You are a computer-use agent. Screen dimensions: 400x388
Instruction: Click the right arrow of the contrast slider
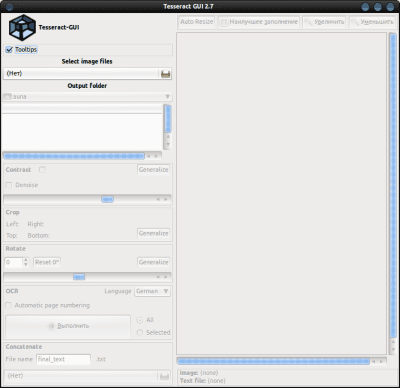166,199
